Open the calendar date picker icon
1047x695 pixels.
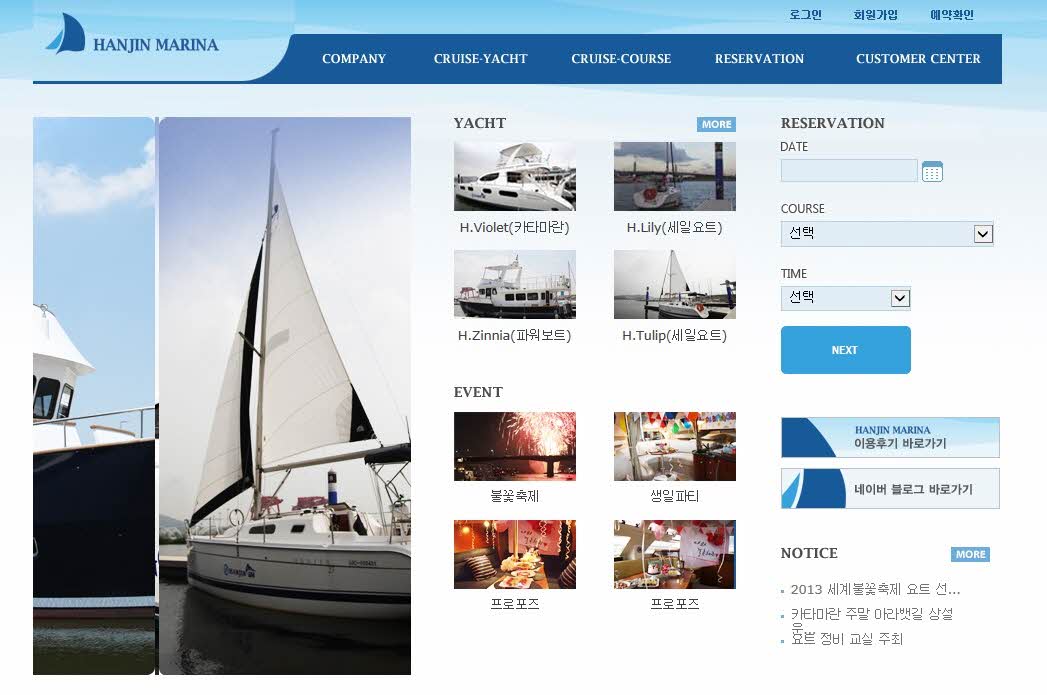[x=932, y=172]
